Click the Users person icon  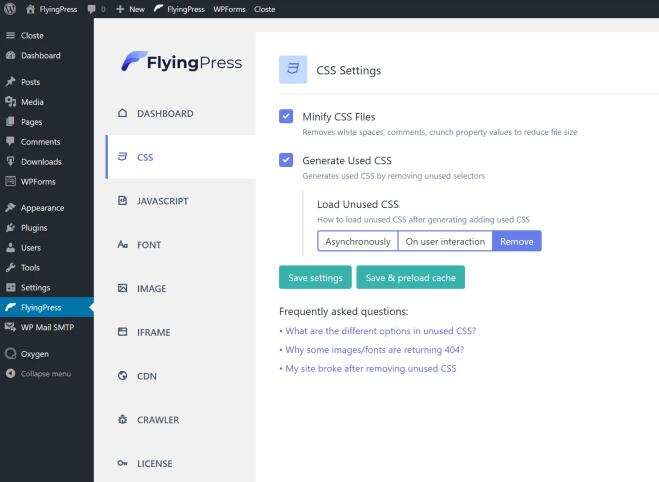coord(11,248)
